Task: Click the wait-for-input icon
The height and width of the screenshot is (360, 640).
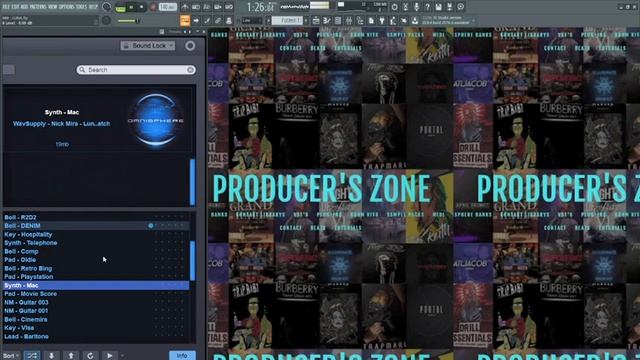Action: [x=196, y=7]
